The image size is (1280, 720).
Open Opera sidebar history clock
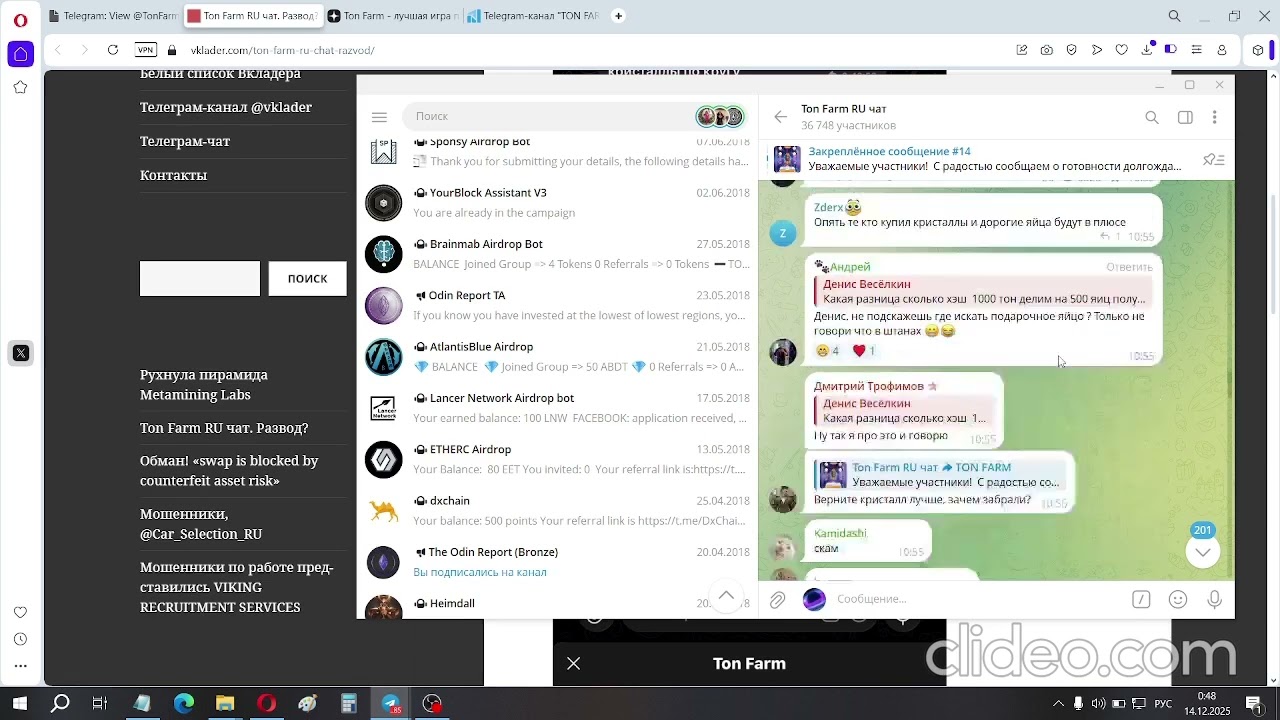click(x=20, y=639)
